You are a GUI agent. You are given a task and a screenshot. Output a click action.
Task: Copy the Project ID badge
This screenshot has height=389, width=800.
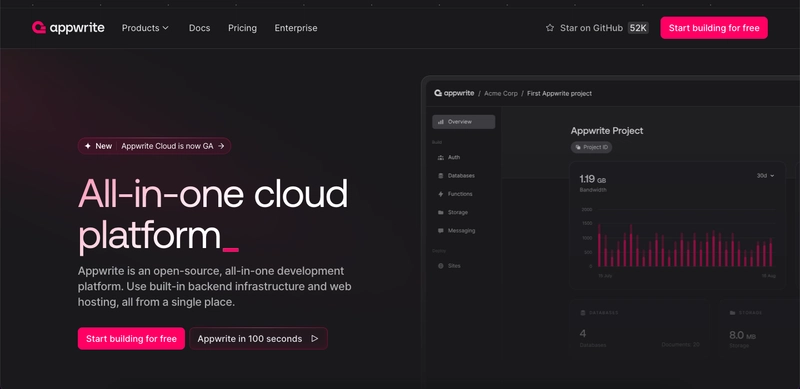(591, 147)
